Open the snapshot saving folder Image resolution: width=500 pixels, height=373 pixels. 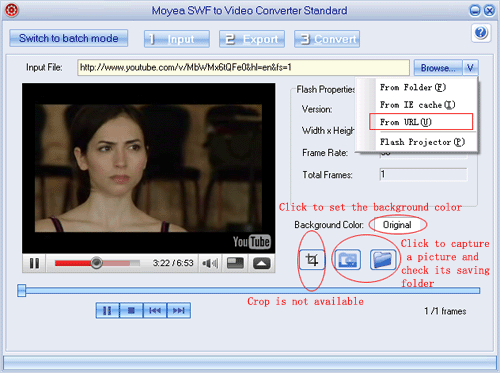point(383,259)
